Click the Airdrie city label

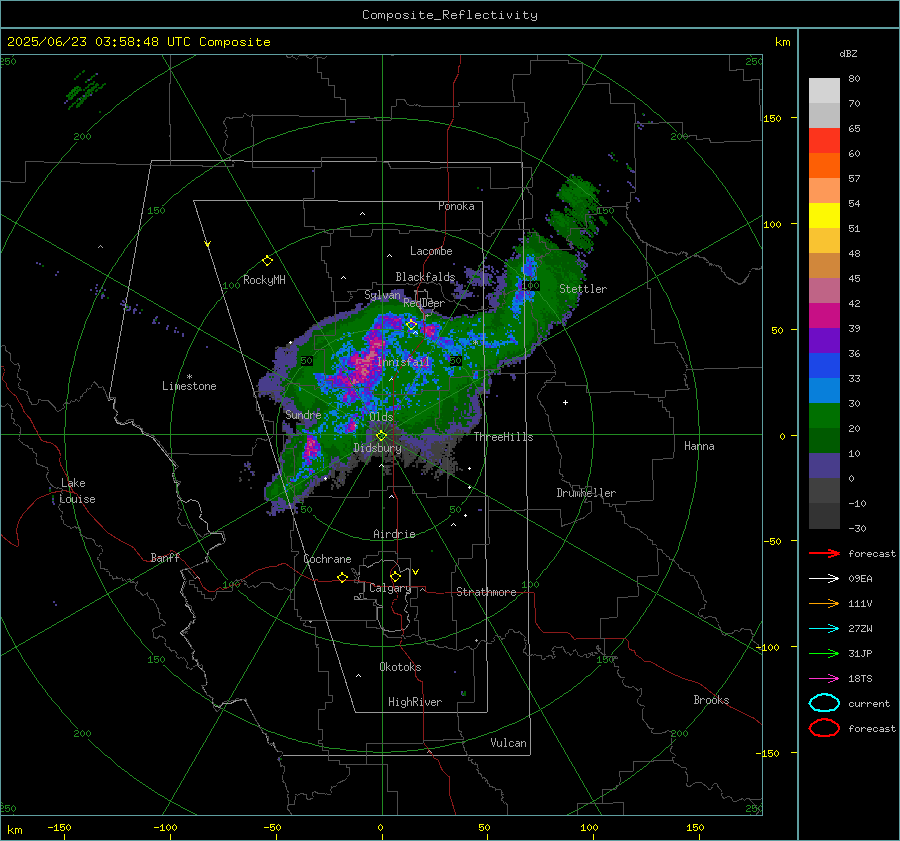click(x=394, y=534)
